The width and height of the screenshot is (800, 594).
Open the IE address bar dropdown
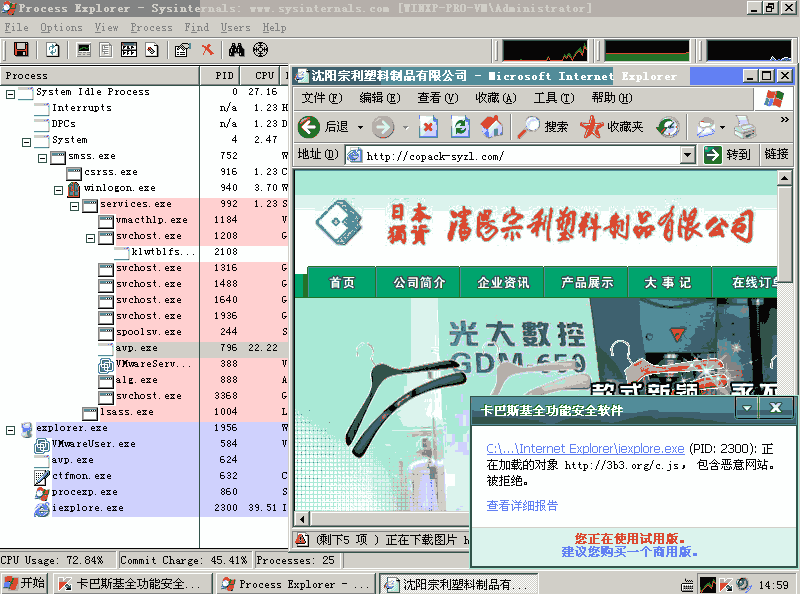tap(688, 155)
